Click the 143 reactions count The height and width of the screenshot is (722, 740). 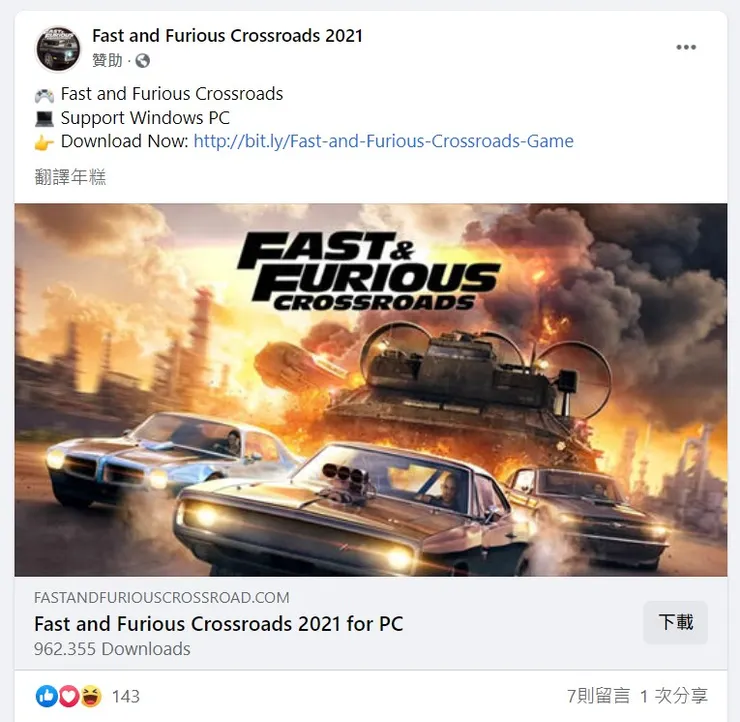pyautogui.click(x=126, y=697)
